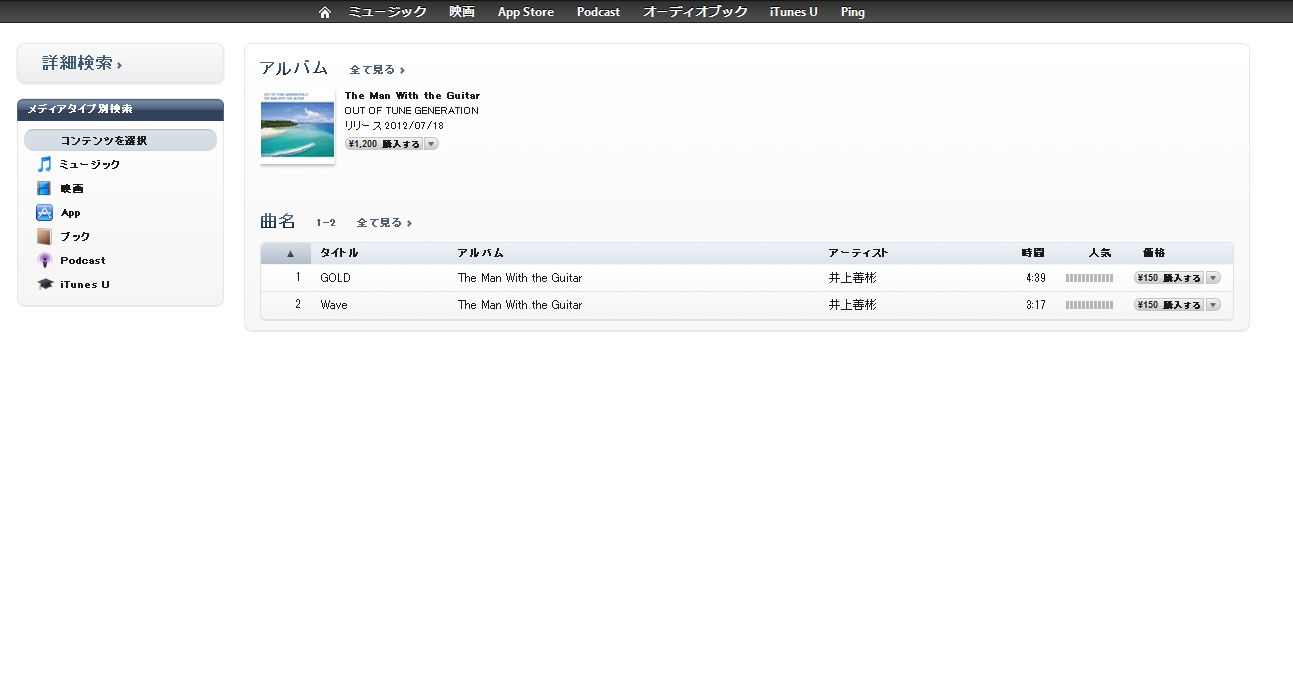The height and width of the screenshot is (690, 1293).
Task: Buy GOLD for ¥150
Action: point(1170,278)
